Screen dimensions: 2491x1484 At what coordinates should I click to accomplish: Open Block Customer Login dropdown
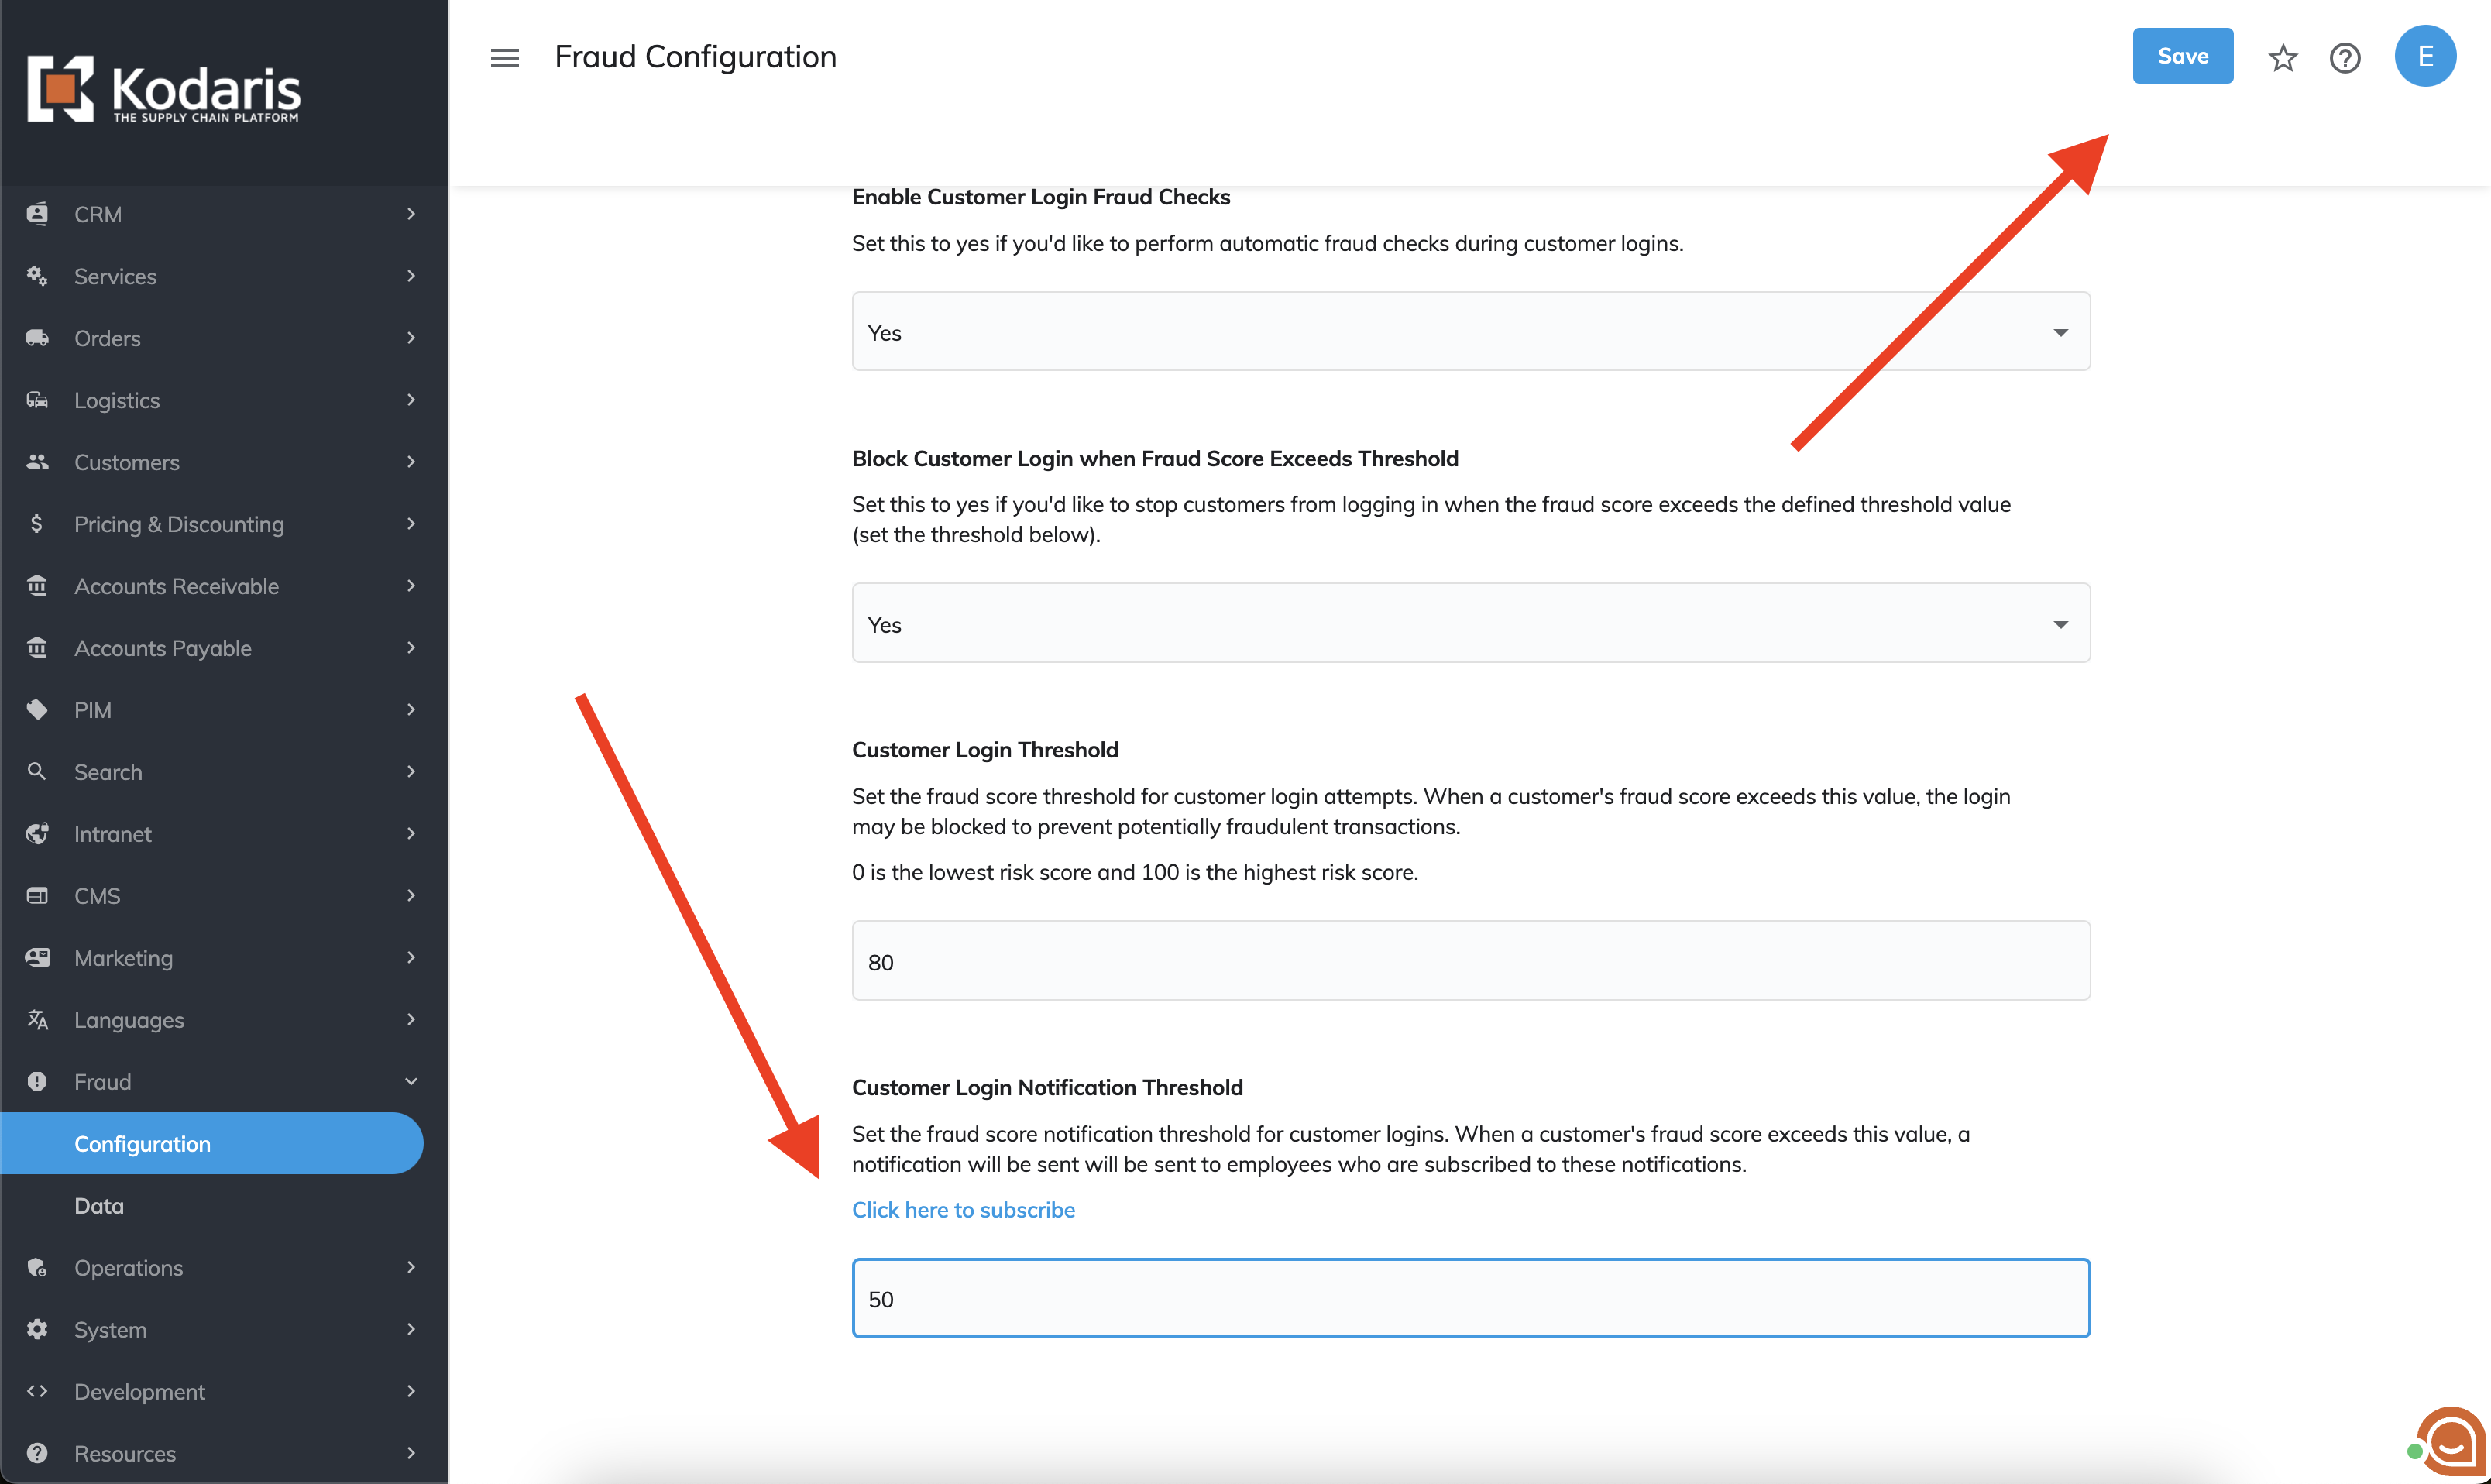[1470, 624]
